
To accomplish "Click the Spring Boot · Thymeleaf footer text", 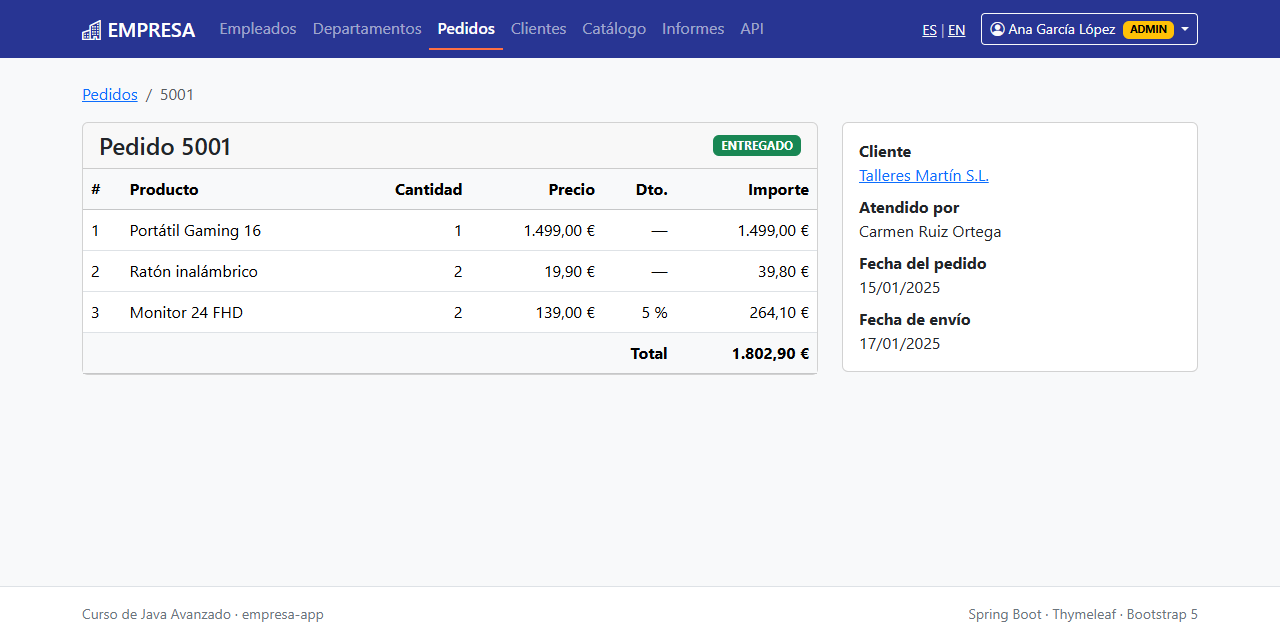I will click(1042, 615).
